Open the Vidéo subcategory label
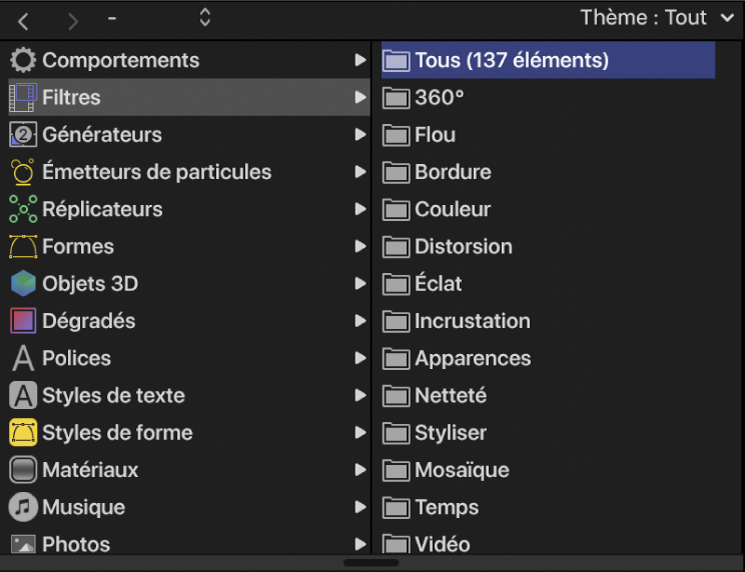The height and width of the screenshot is (572, 745). 442,544
